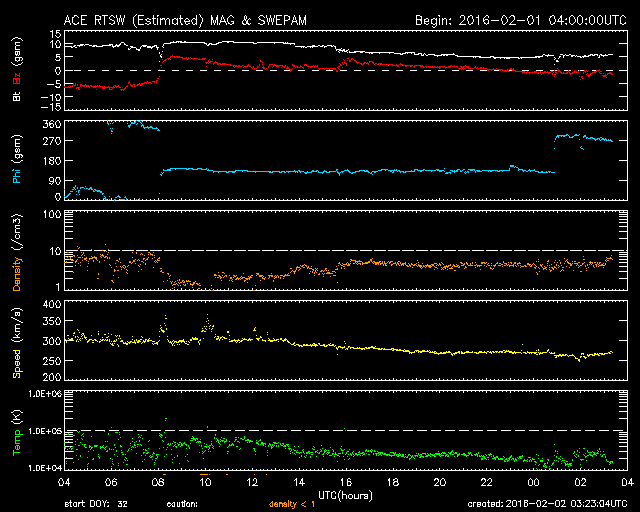
Task: Select the cyan "Phi" axis label
Action: [17, 174]
